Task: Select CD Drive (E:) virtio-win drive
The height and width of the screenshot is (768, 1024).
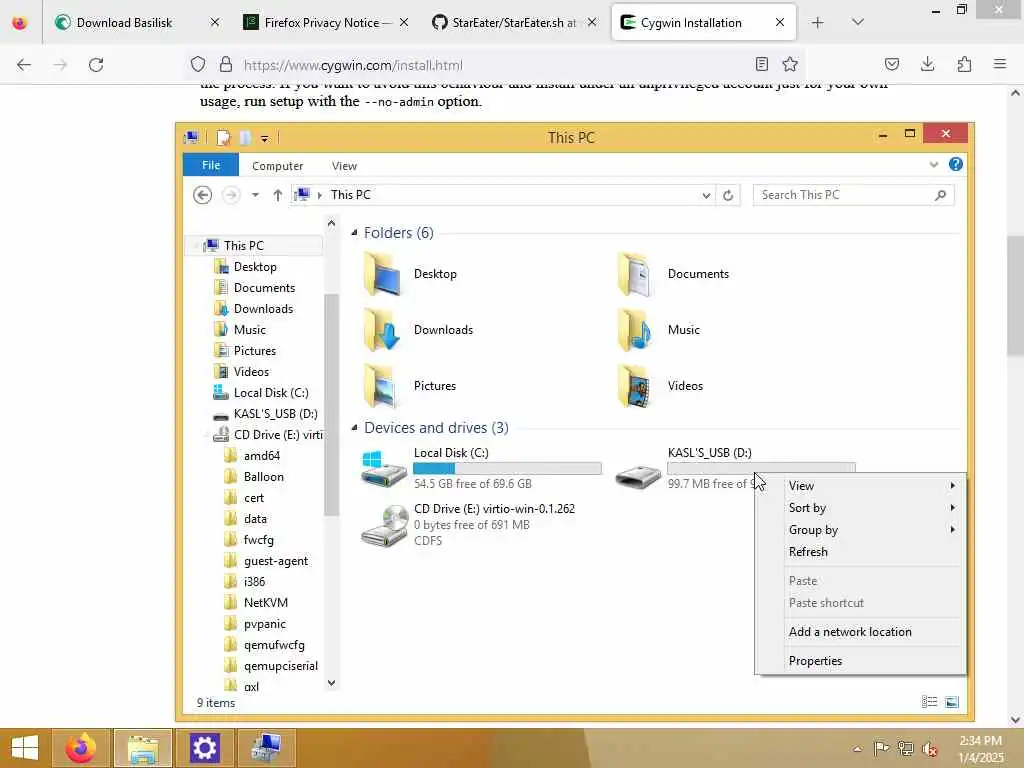Action: [468, 524]
